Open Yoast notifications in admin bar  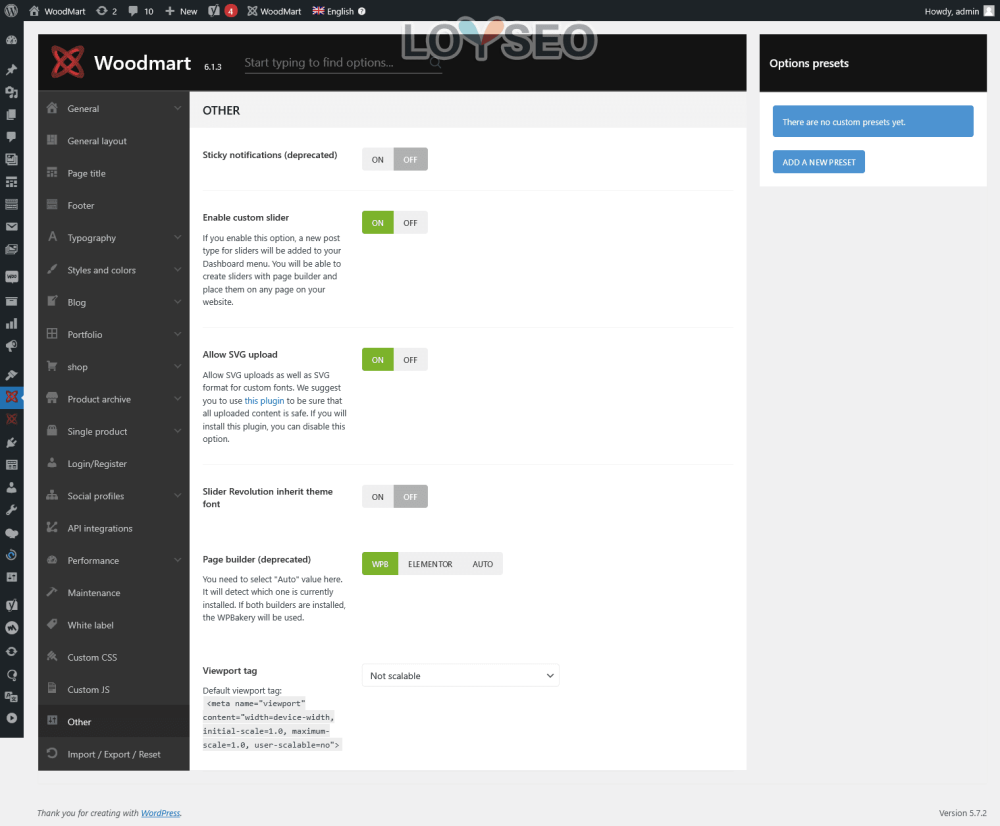point(223,11)
